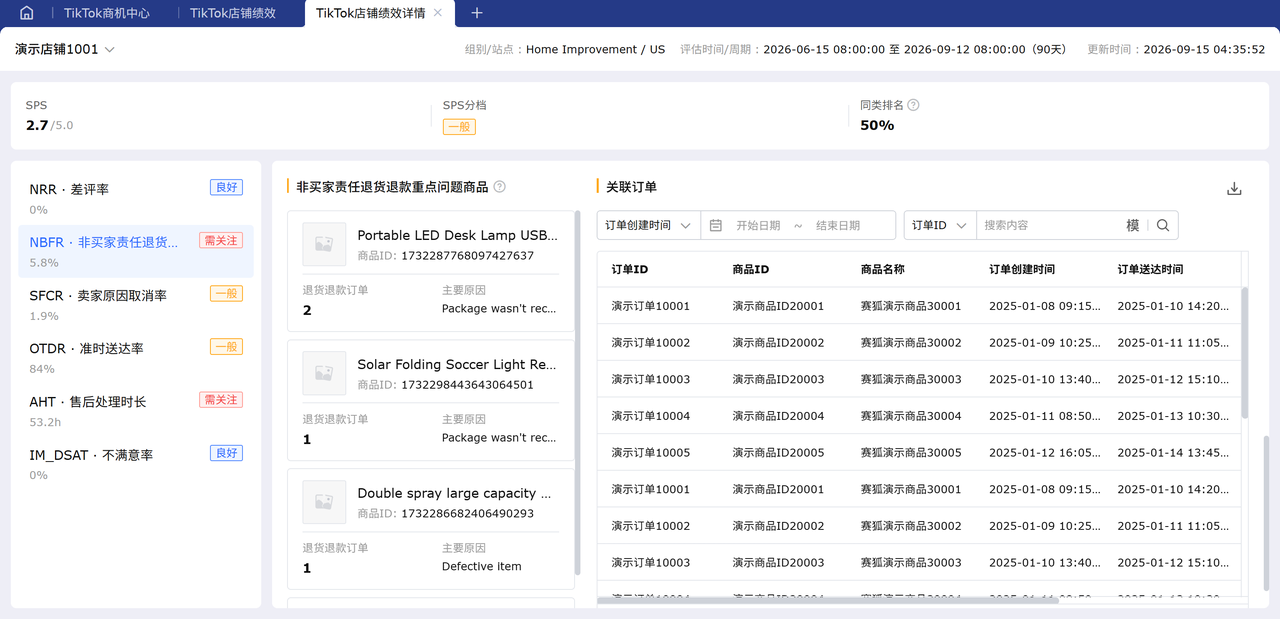The width and height of the screenshot is (1280, 619).
Task: Open the 订单ID search type dropdown
Action: (939, 226)
